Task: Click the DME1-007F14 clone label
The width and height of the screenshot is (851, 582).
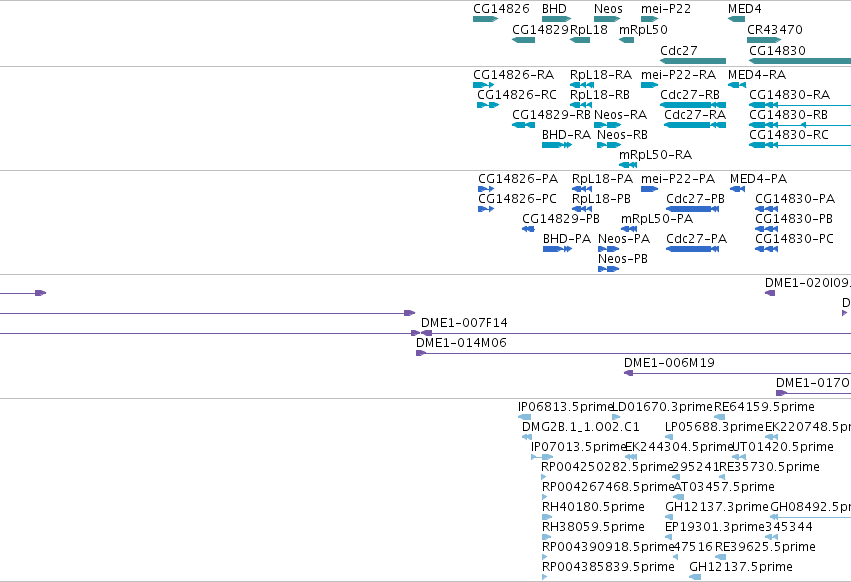Action: click(x=464, y=323)
